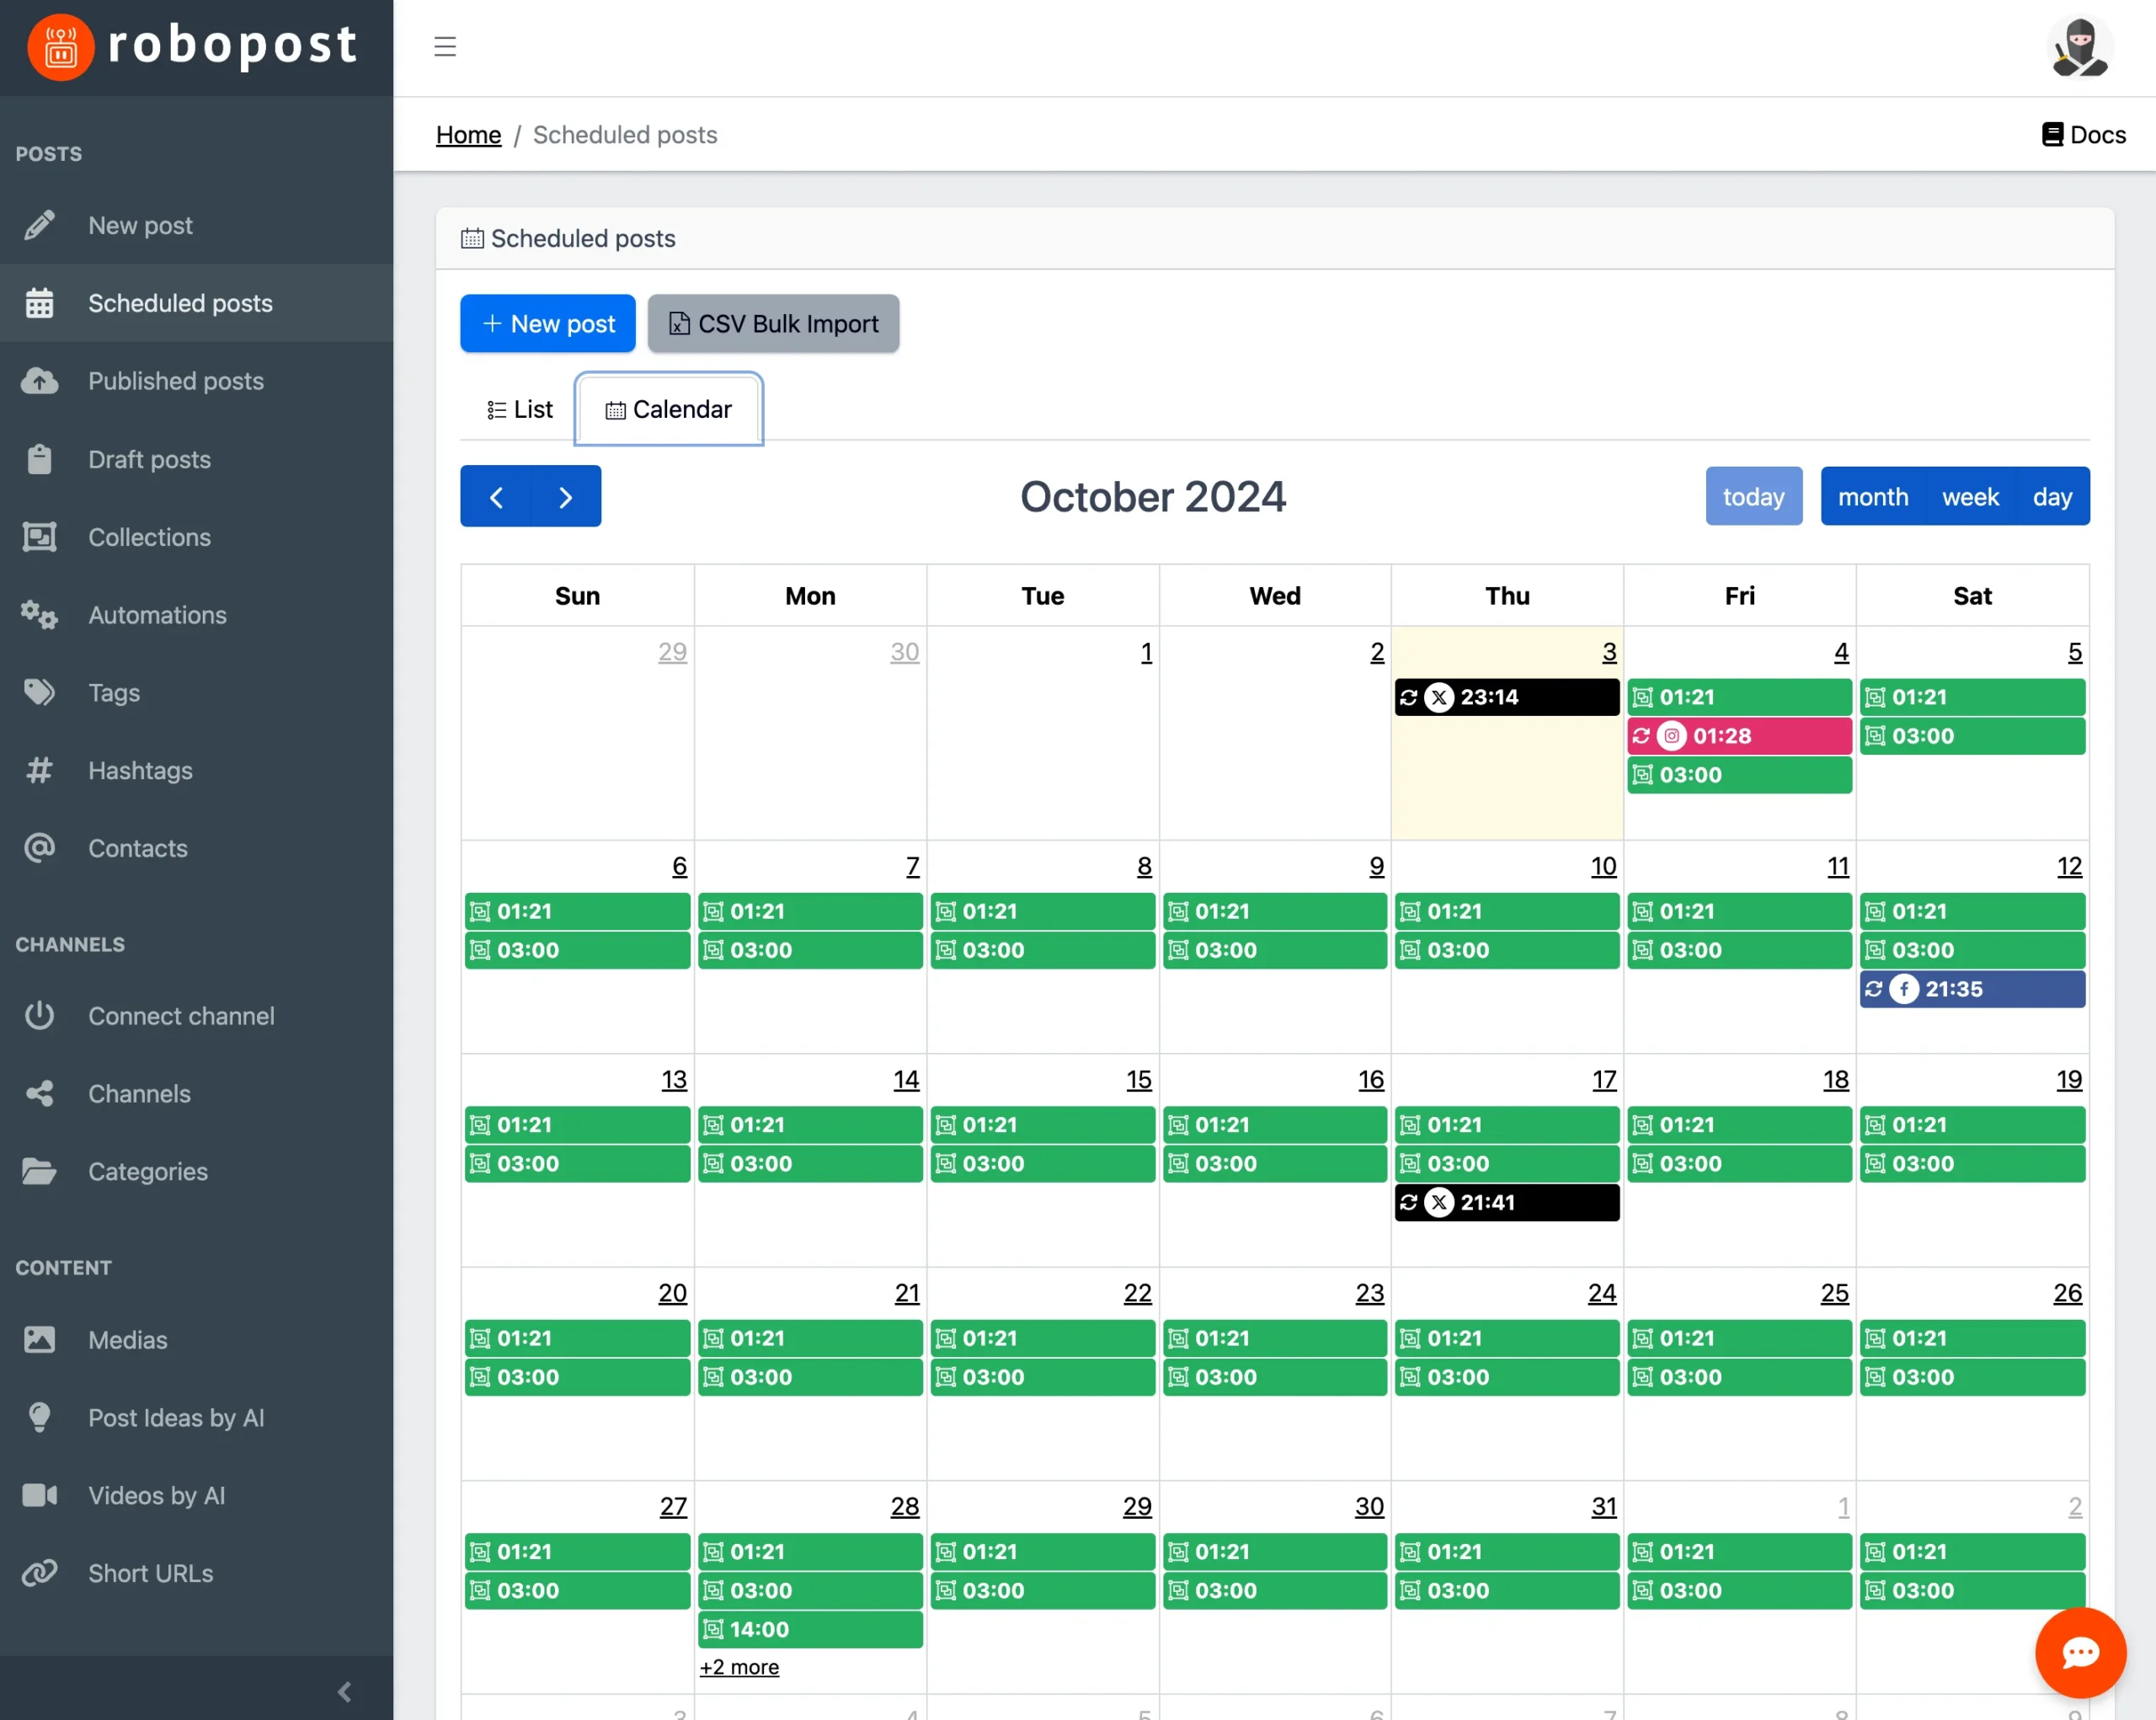This screenshot has height=1720, width=2156.
Task: Click the robopost logo icon
Action: (61, 47)
